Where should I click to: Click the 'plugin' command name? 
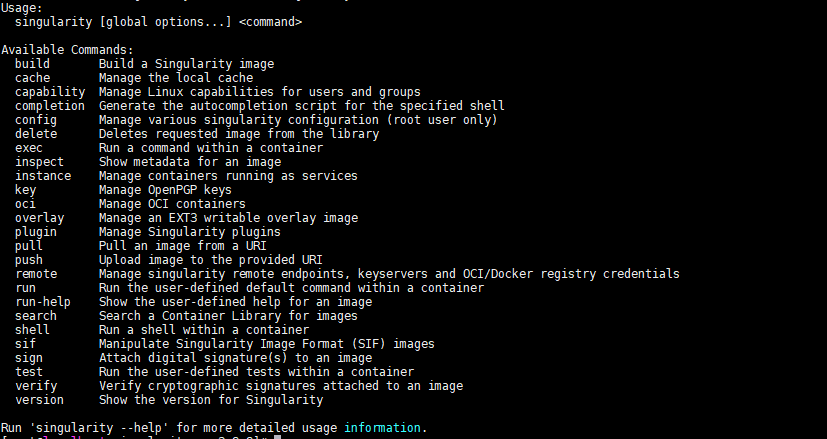coord(36,232)
